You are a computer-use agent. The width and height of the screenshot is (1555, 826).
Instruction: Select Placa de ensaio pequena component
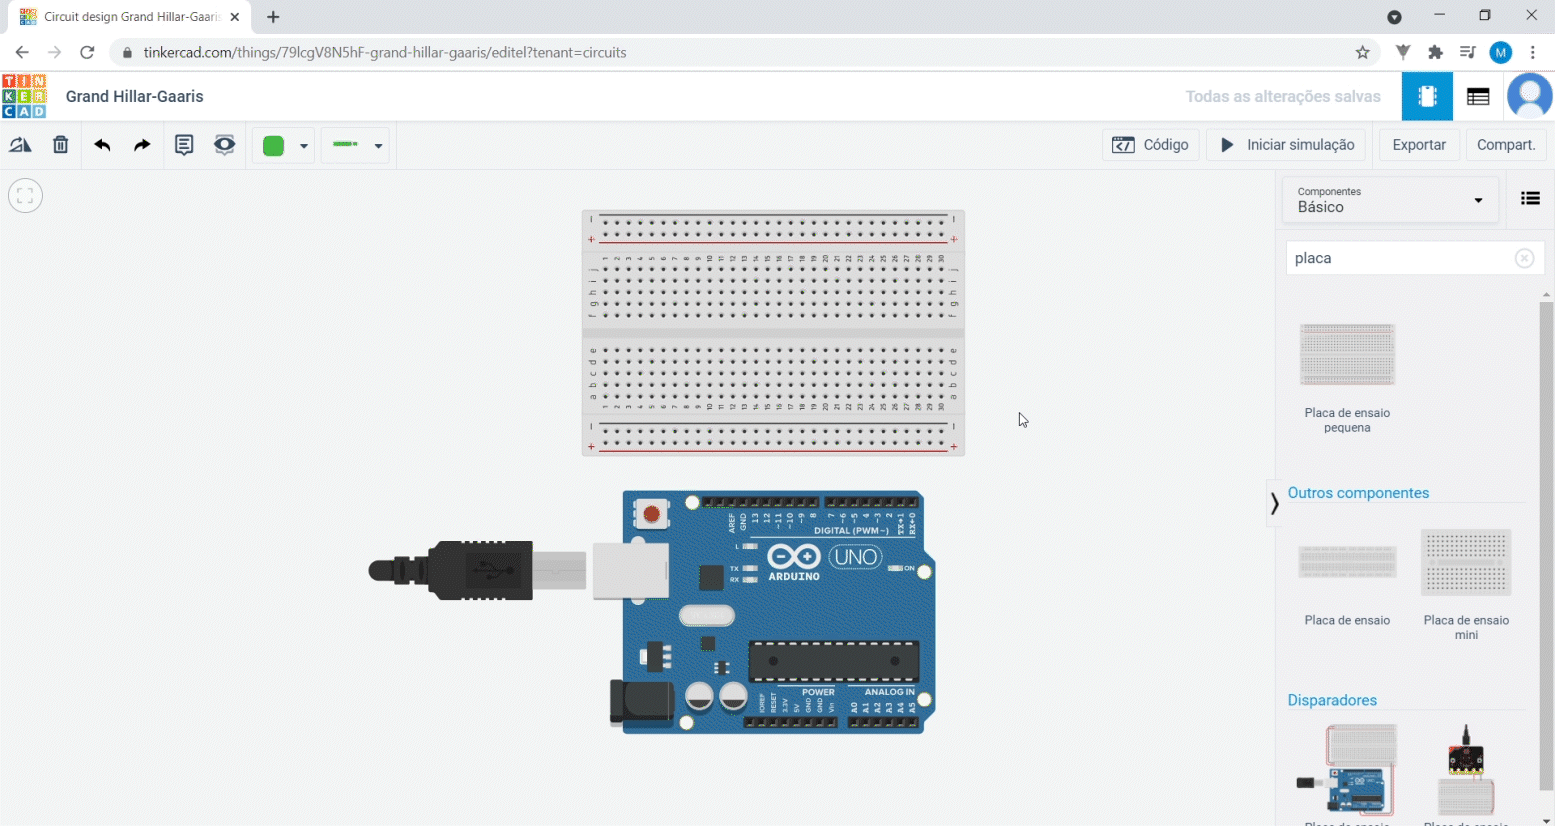(1347, 378)
